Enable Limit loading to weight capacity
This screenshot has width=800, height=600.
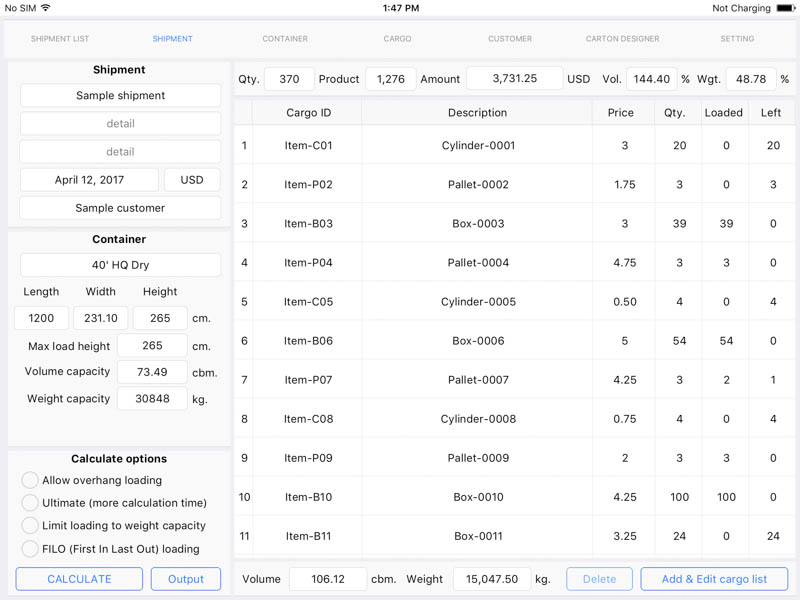[30, 526]
